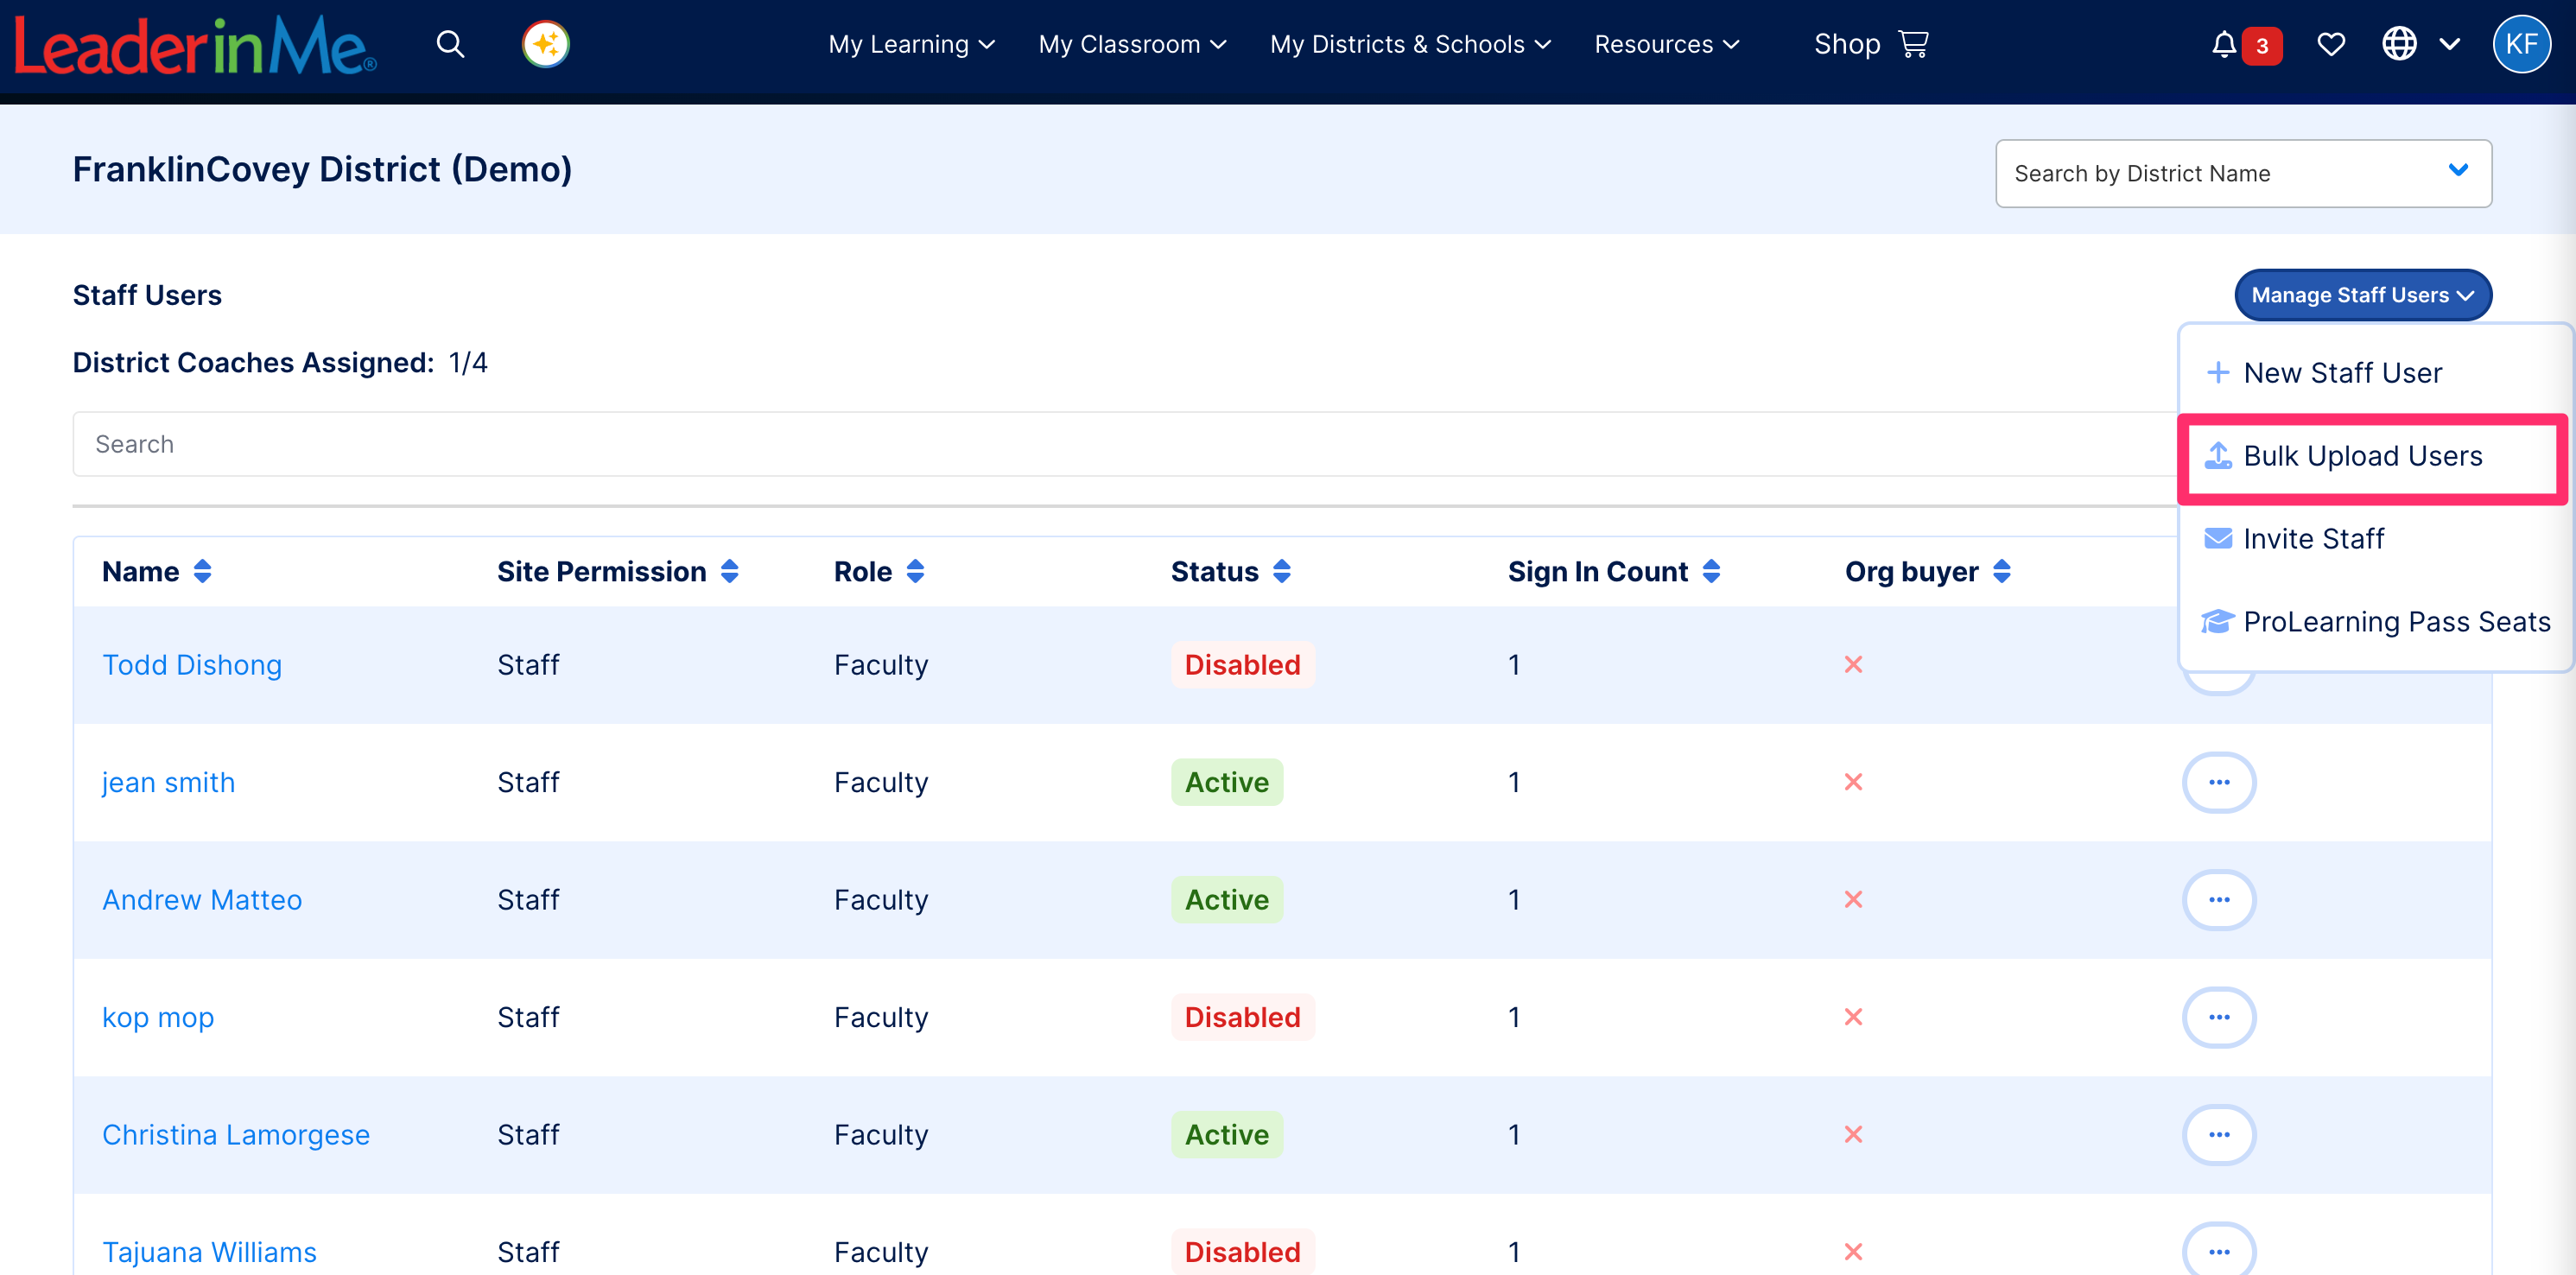This screenshot has width=2576, height=1275.
Task: Open more options for Christina Lamorgese
Action: pyautogui.click(x=2218, y=1134)
